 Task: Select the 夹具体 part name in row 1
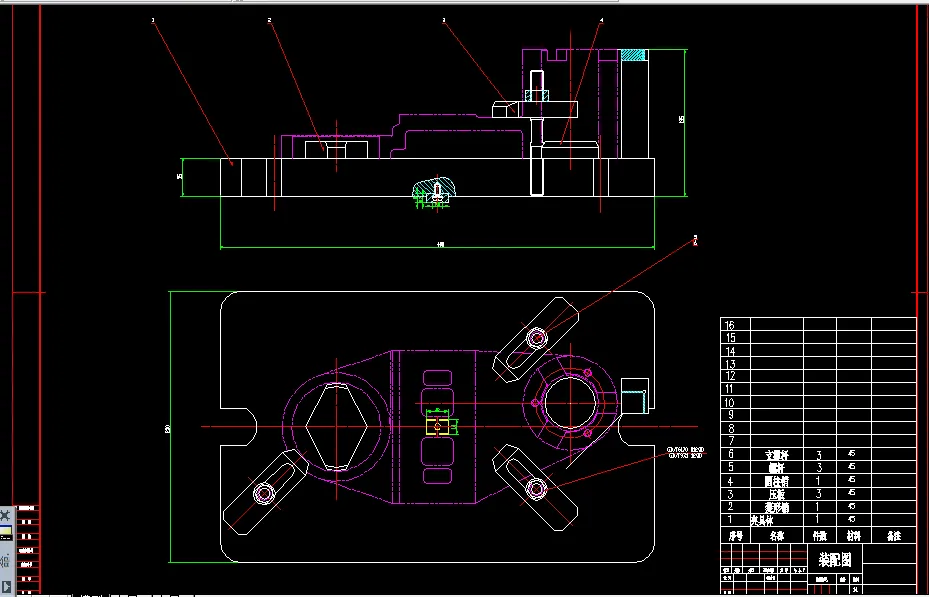click(x=762, y=521)
